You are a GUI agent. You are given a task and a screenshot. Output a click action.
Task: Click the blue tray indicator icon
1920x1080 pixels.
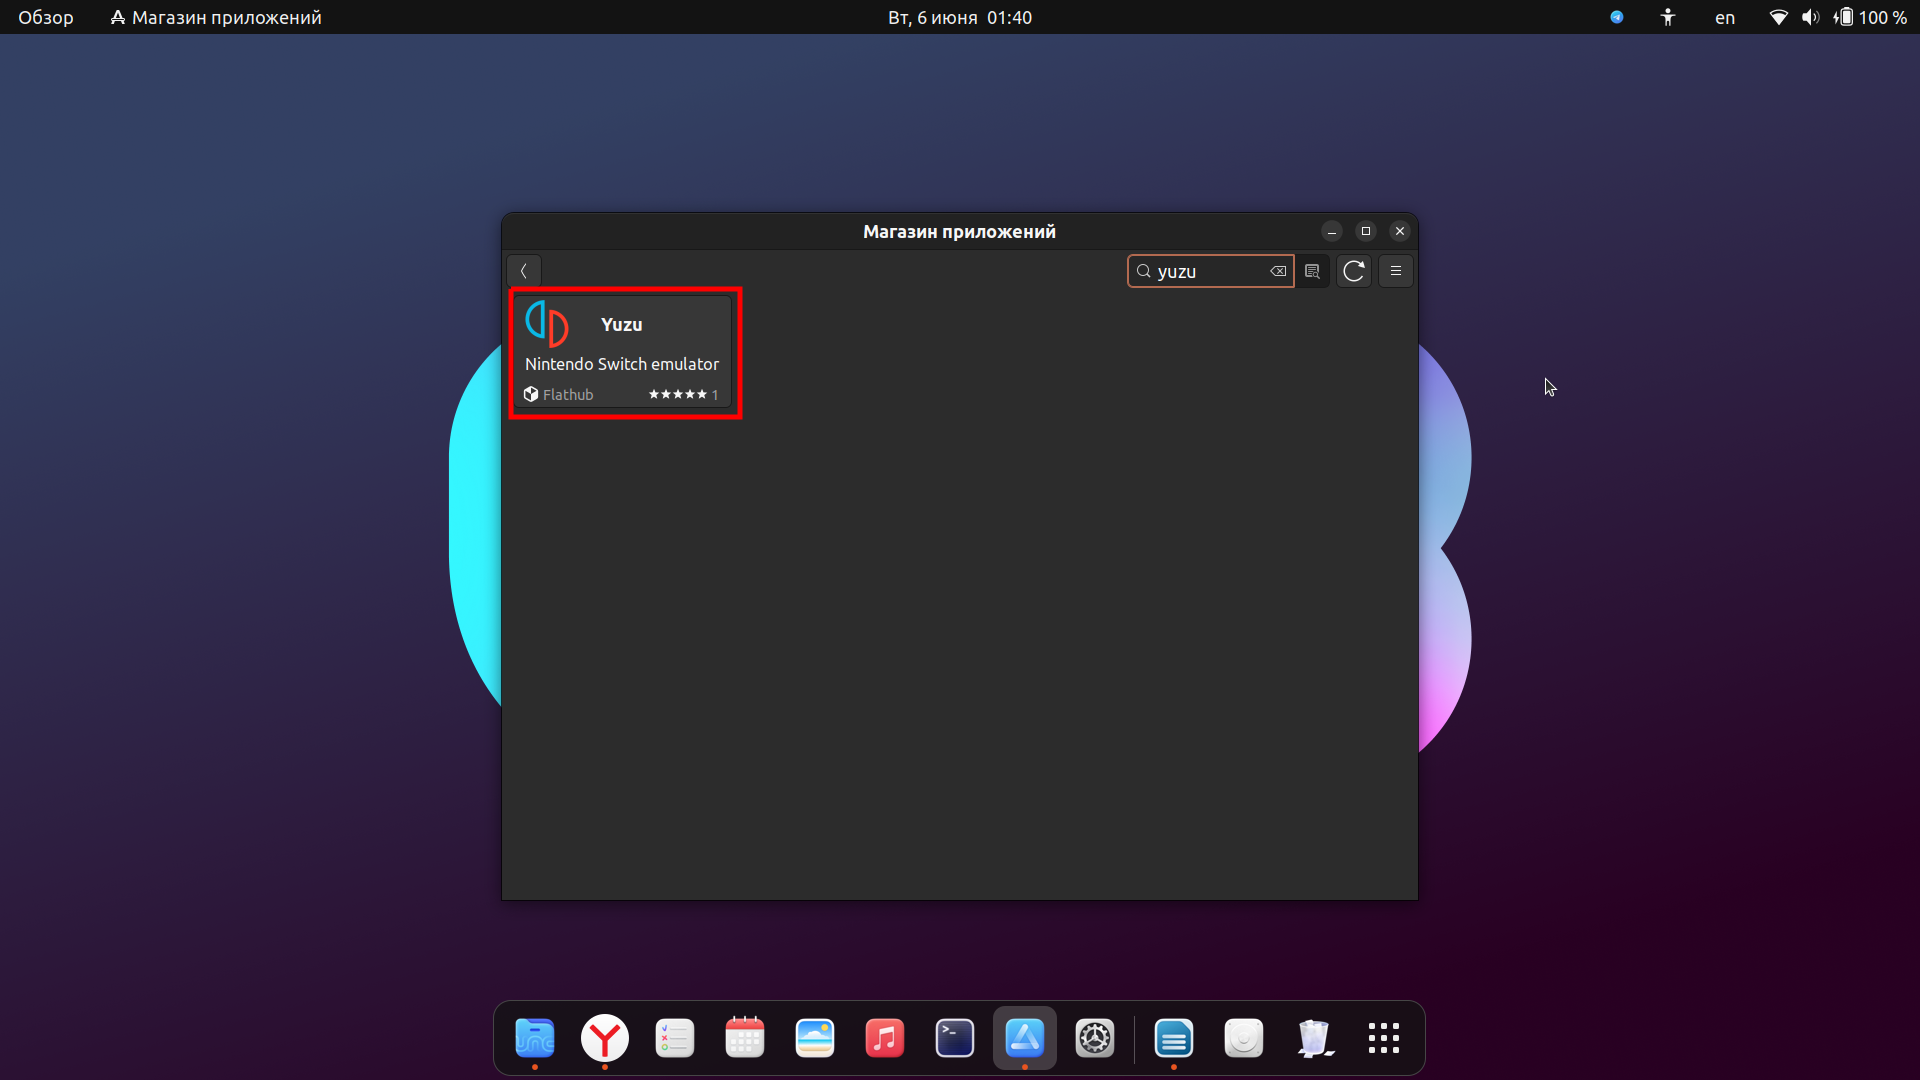click(1617, 17)
